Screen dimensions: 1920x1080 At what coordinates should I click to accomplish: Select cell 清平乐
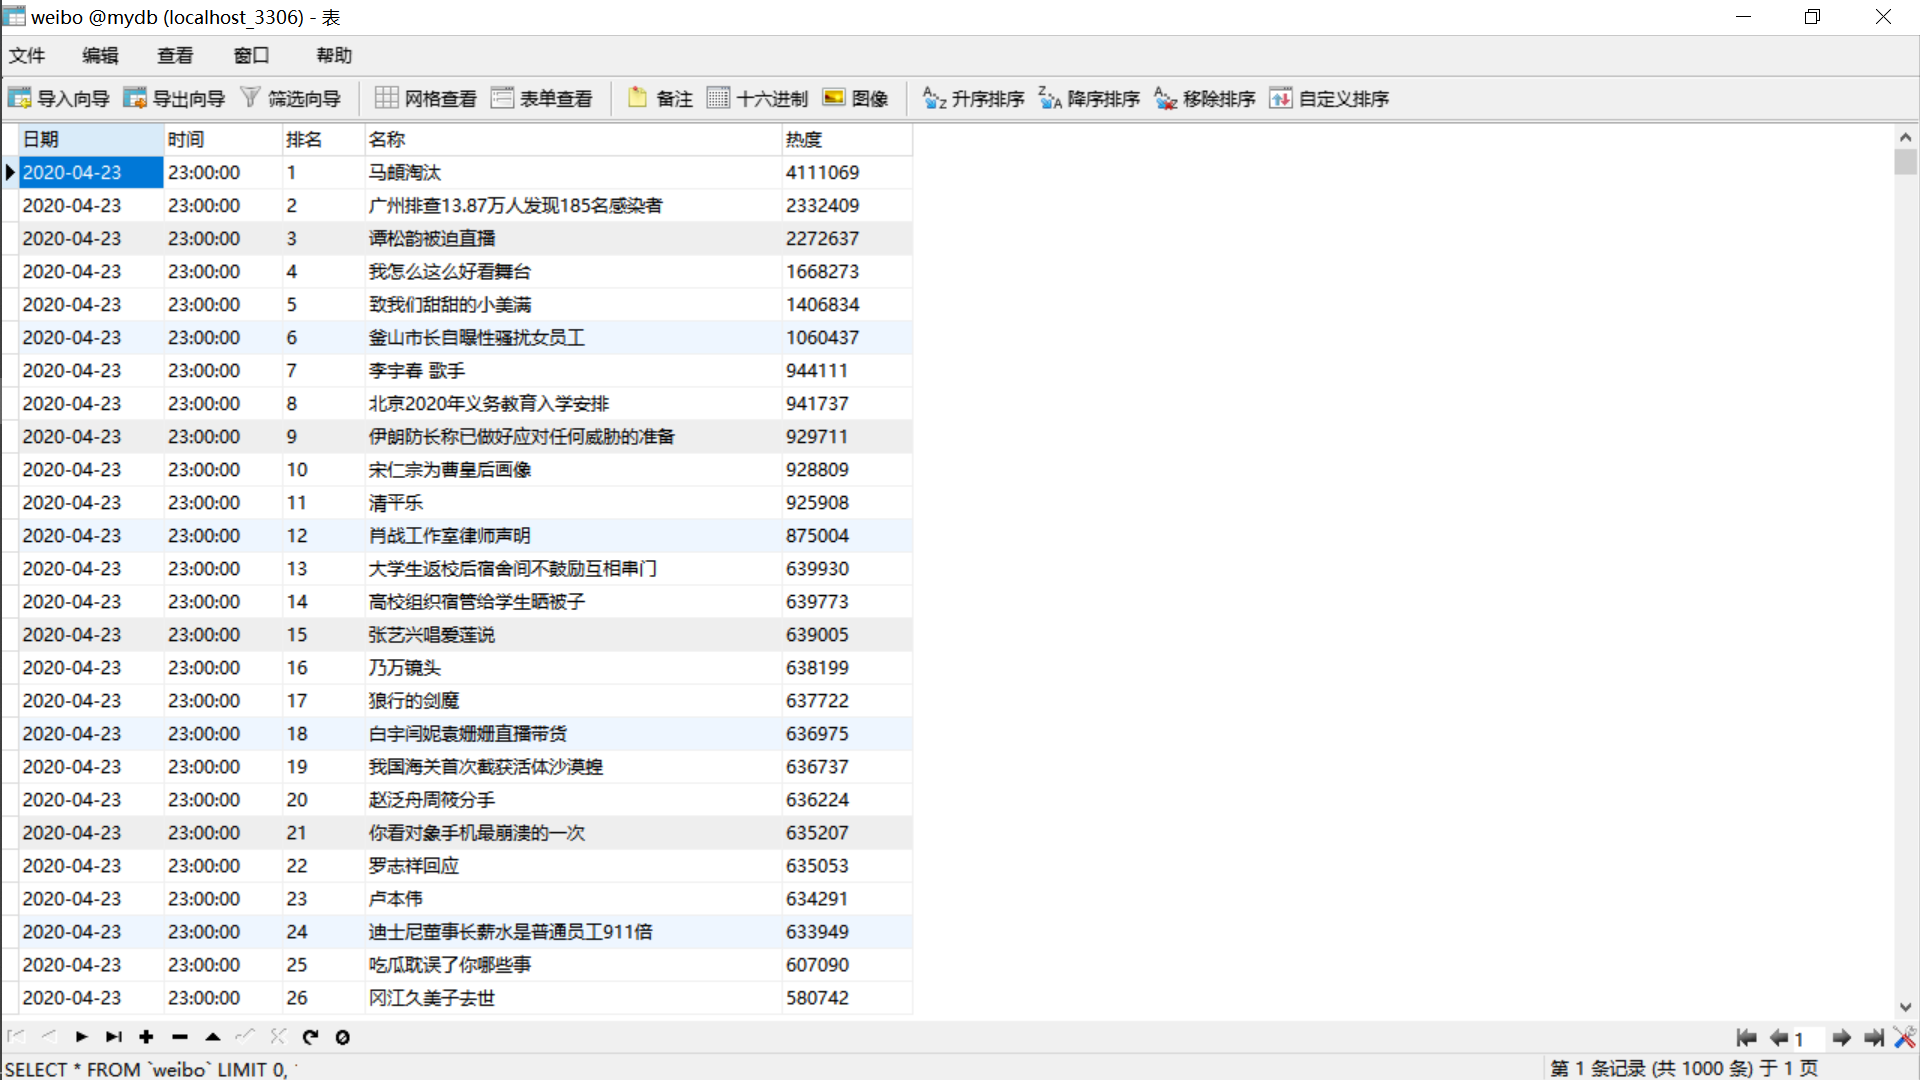coord(573,502)
